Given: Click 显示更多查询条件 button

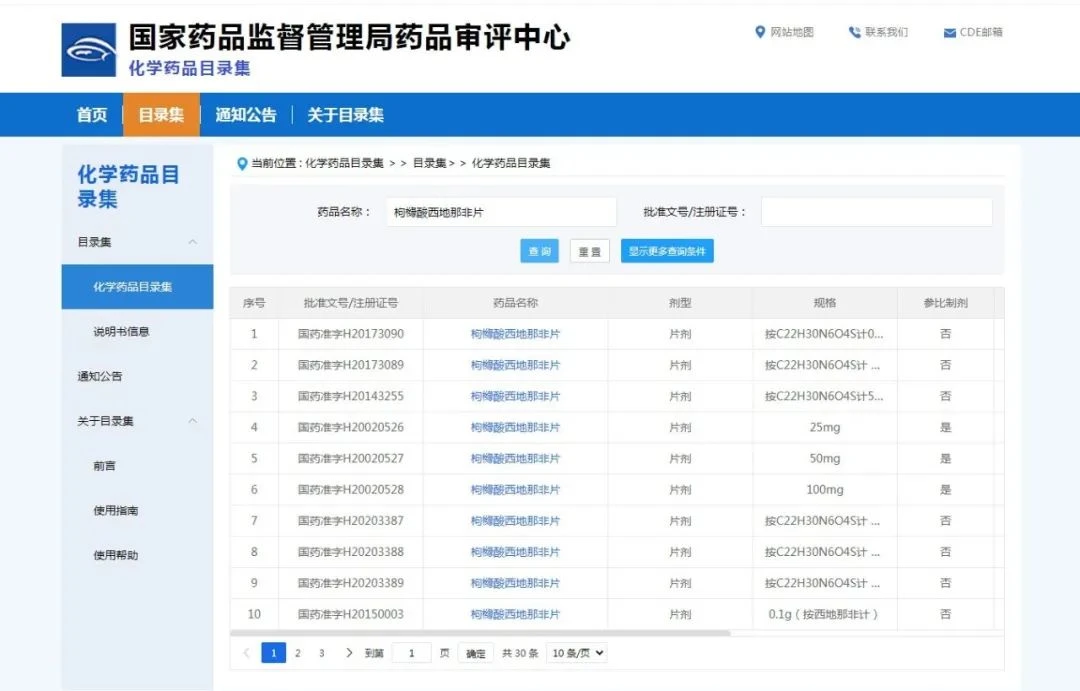Looking at the screenshot, I should pyautogui.click(x=667, y=251).
